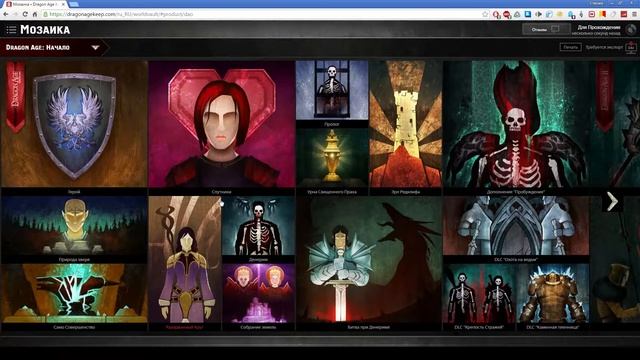Click the Для Прохождения world state name
The width and height of the screenshot is (640, 360).
click(599, 27)
